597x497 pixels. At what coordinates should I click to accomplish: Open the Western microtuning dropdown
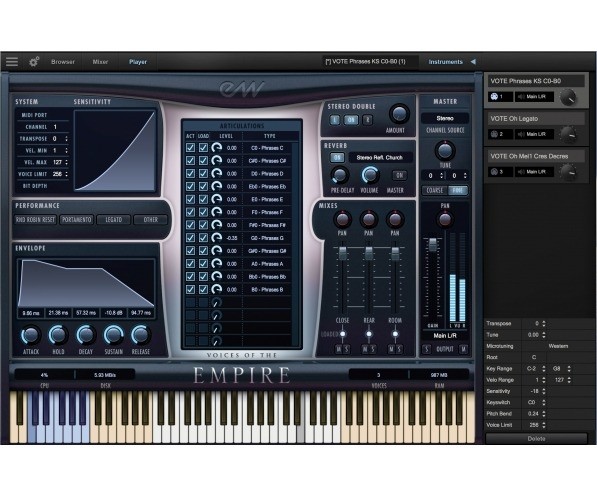pos(559,346)
